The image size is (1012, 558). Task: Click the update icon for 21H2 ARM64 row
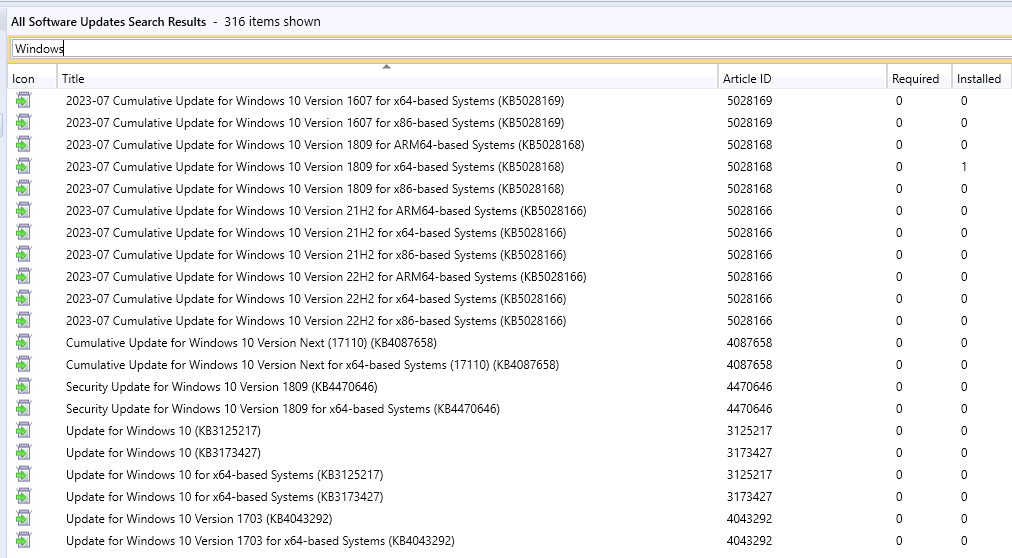pos(23,210)
